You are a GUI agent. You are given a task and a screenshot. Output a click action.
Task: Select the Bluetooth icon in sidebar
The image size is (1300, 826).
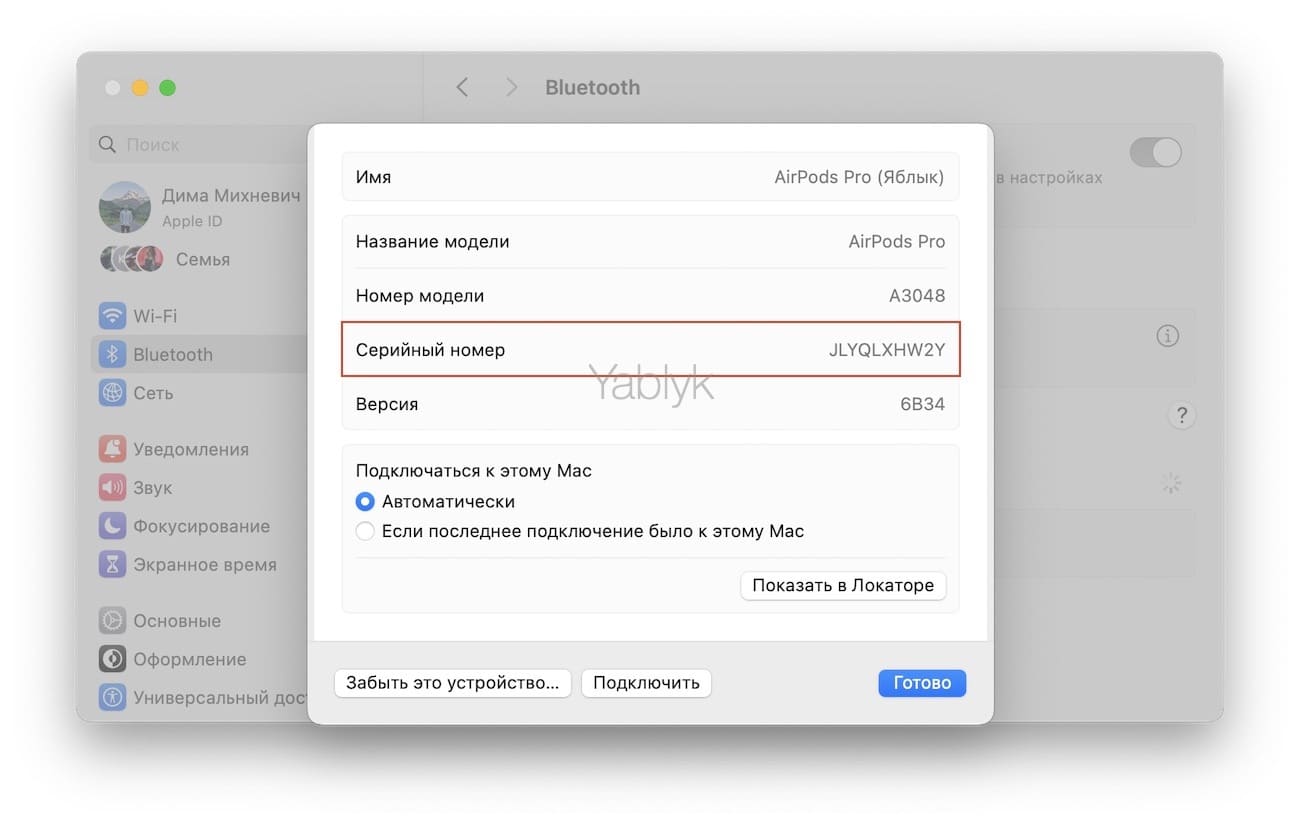coord(112,354)
